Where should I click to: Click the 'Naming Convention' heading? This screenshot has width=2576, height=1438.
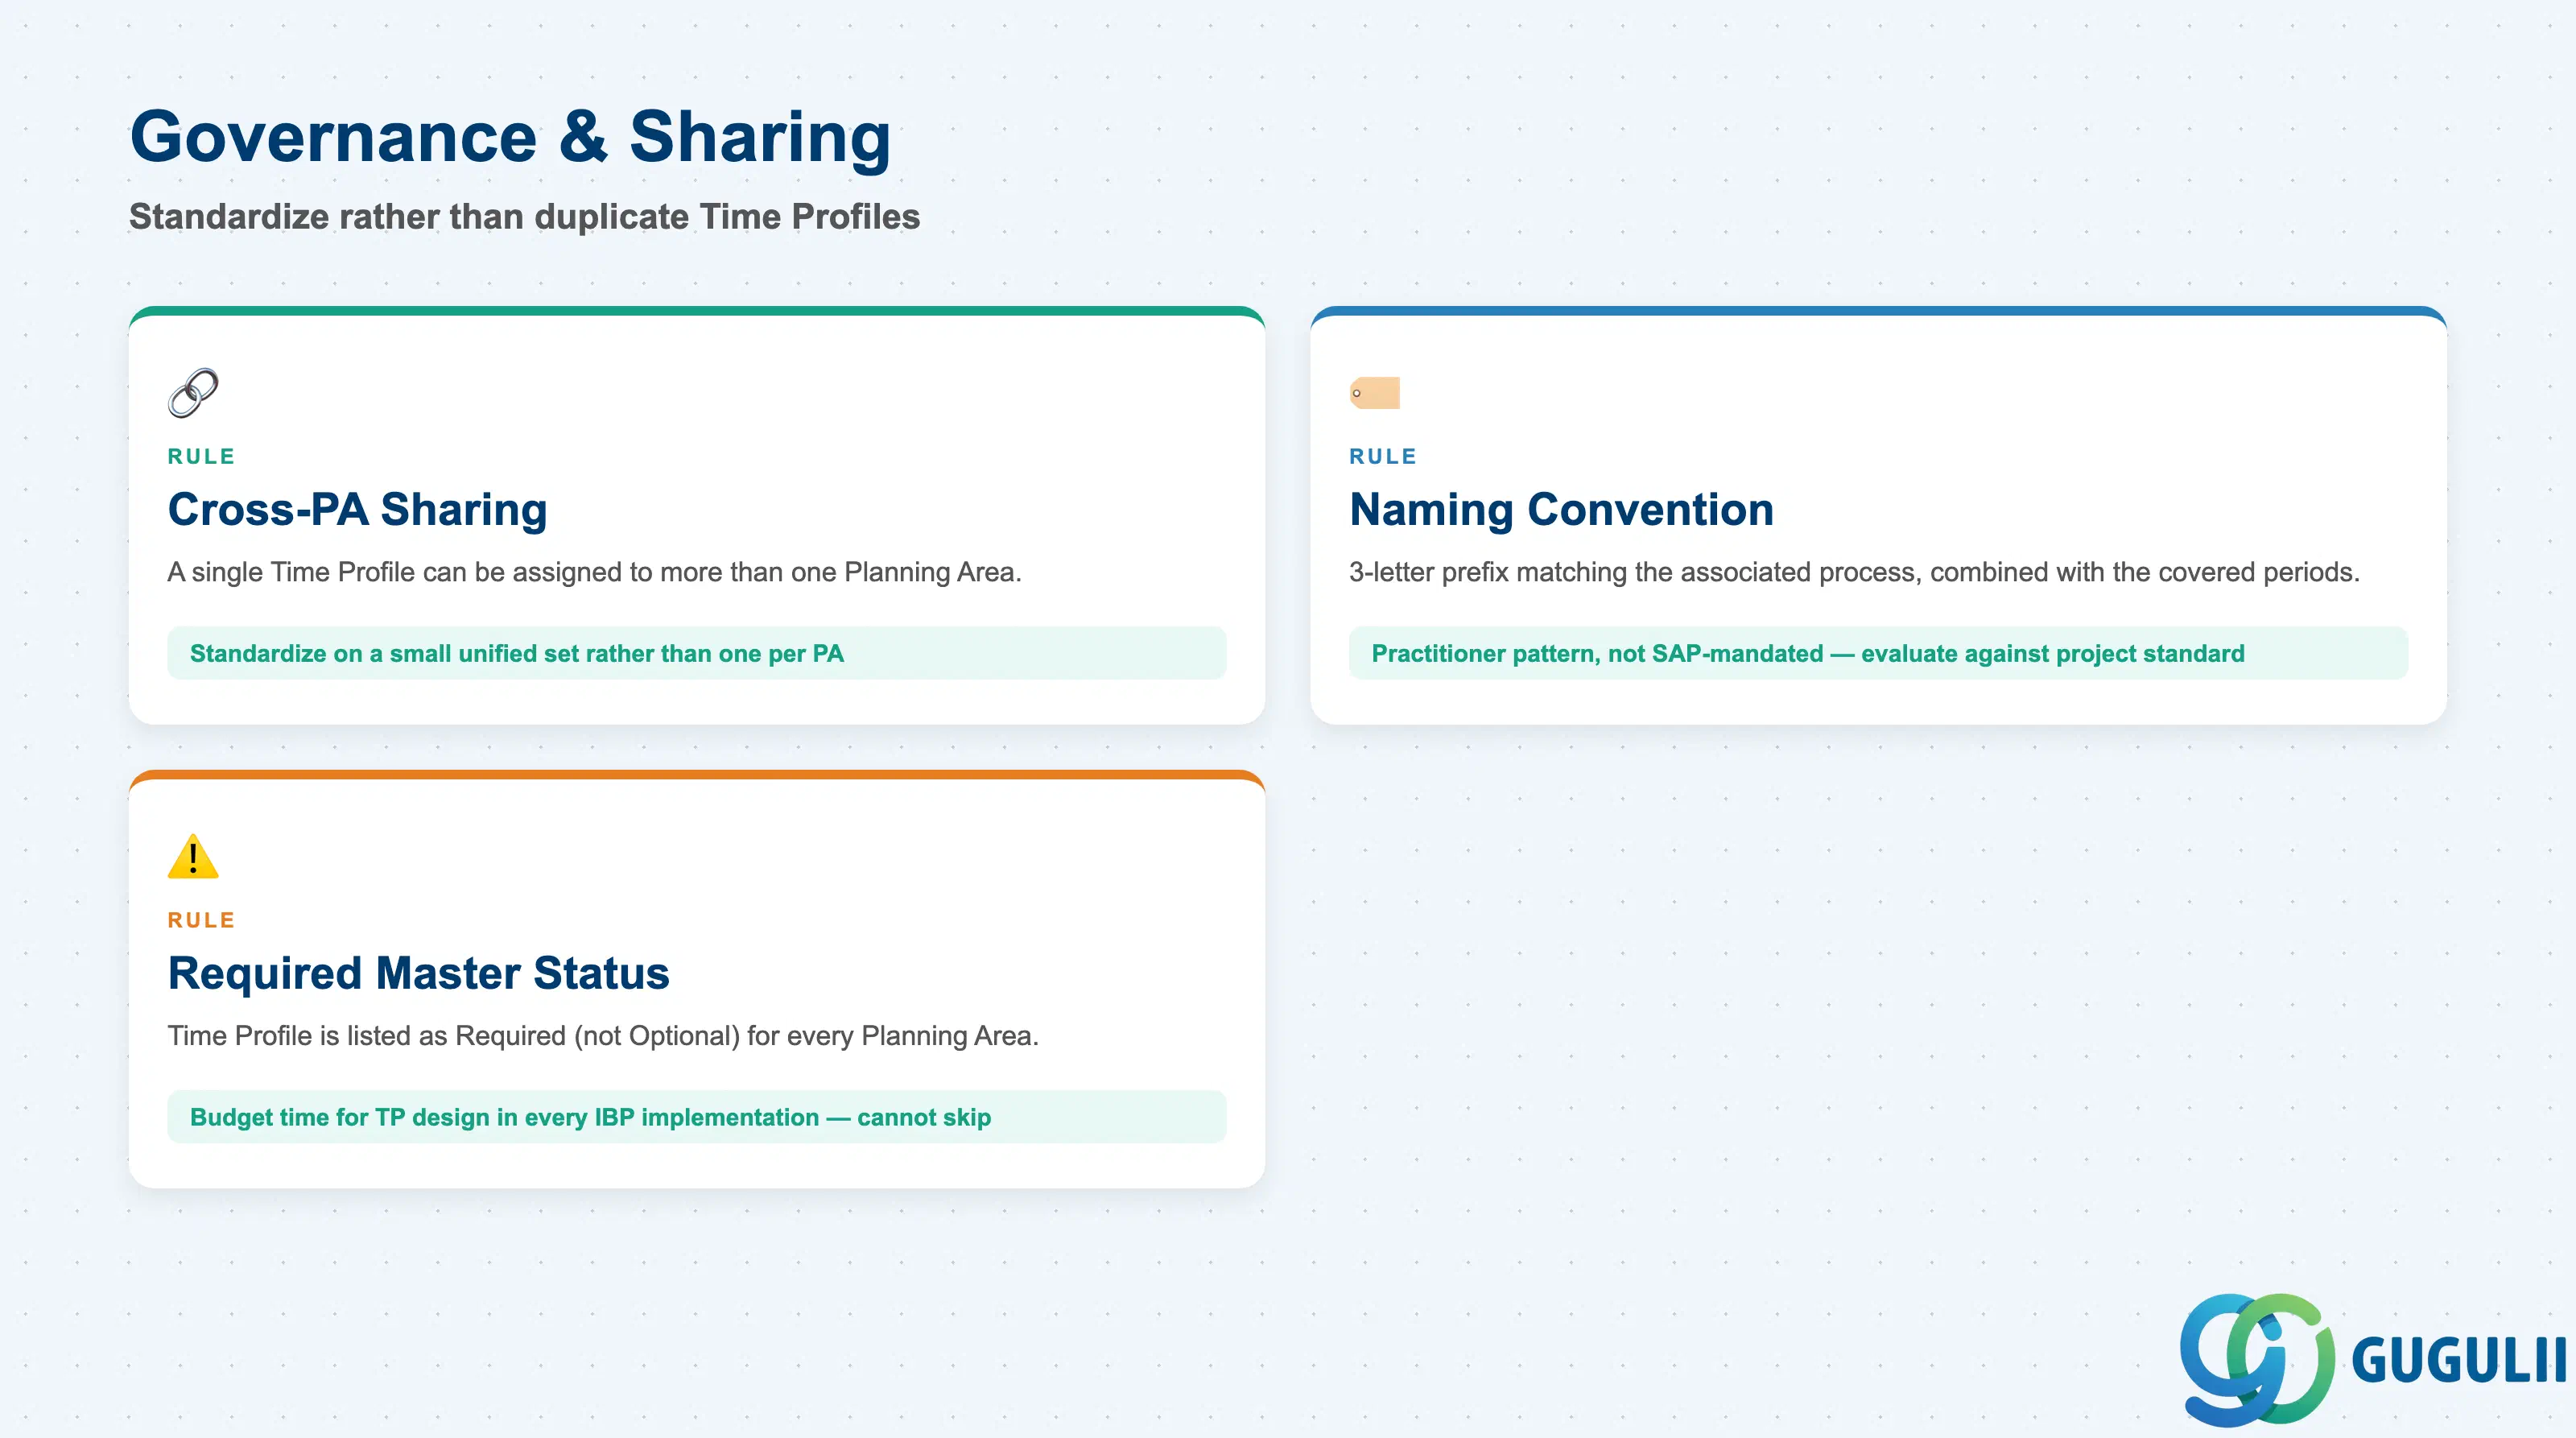1561,509
